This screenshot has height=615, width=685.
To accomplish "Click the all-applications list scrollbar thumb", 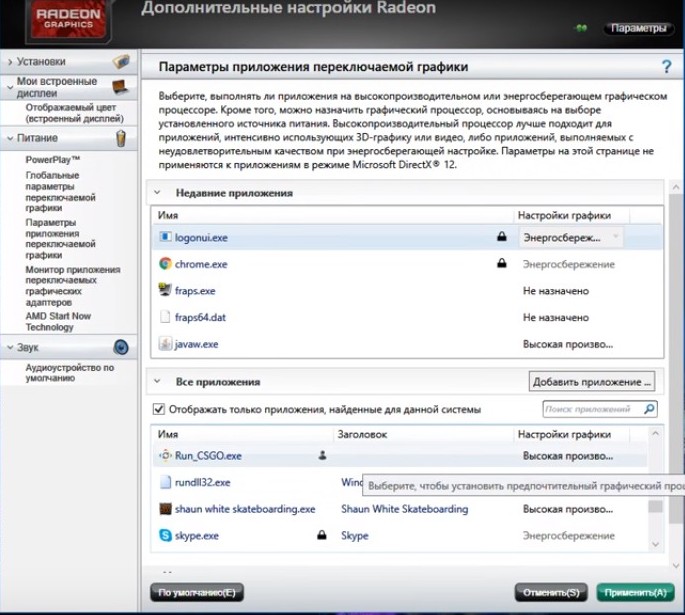I will [x=655, y=507].
